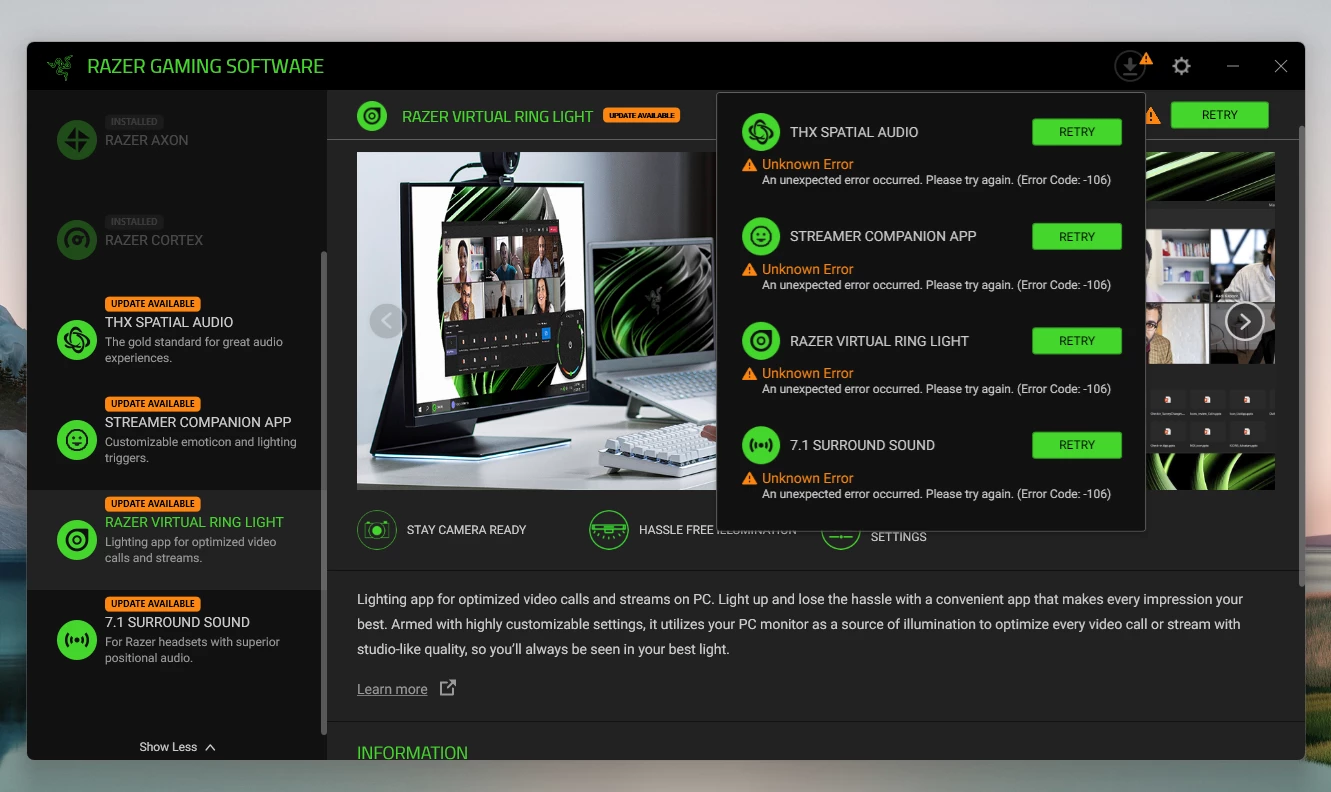Click the external link icon beside Learn more
Screen dimensions: 1331x792
pos(448,688)
